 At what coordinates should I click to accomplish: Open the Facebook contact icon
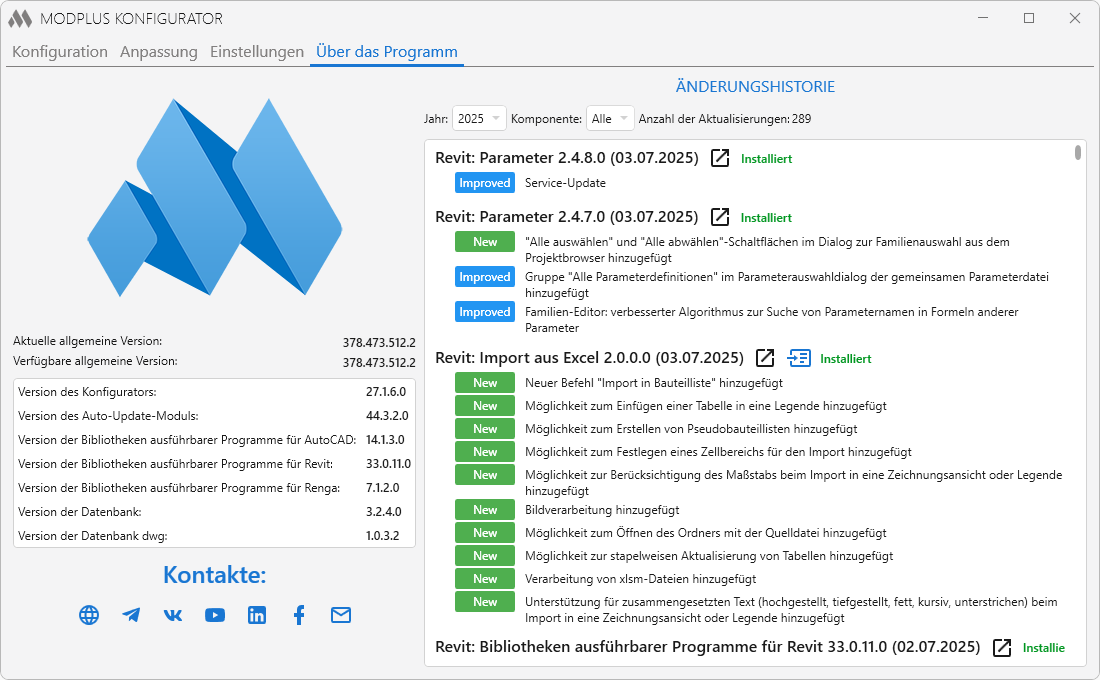tap(299, 615)
